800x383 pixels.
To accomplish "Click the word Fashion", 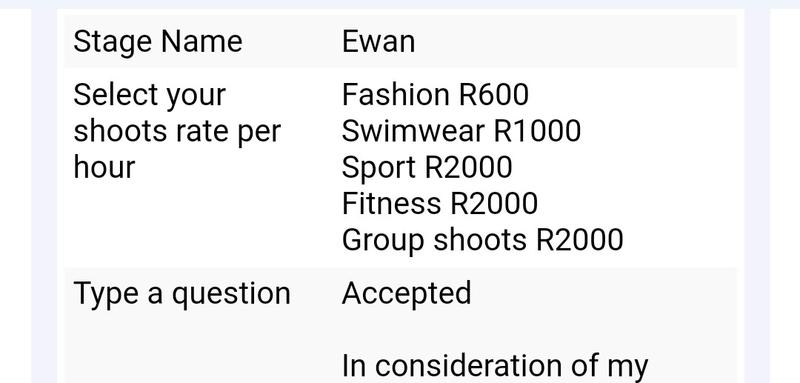I will pos(395,95).
